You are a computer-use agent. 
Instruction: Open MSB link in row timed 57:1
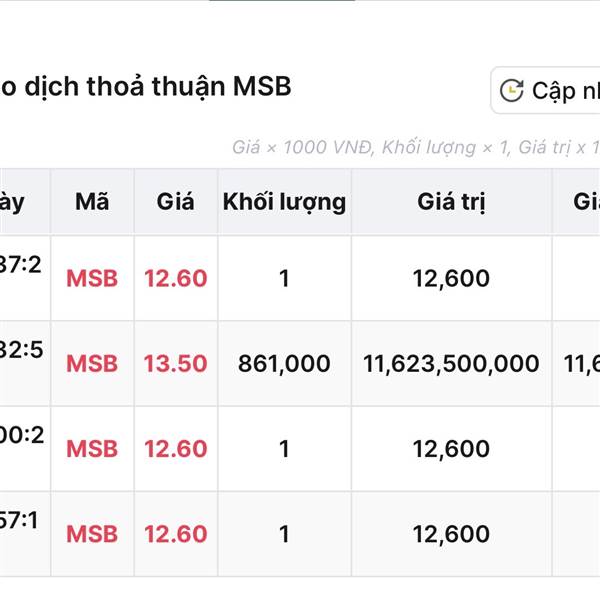[x=92, y=534]
